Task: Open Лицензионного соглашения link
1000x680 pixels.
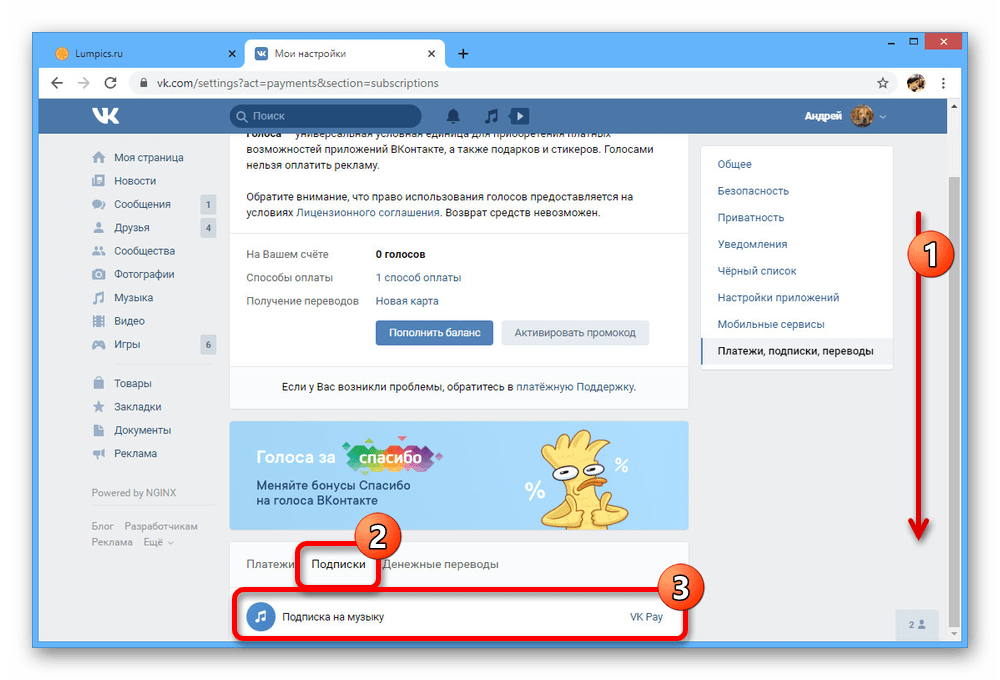Action: 368,212
